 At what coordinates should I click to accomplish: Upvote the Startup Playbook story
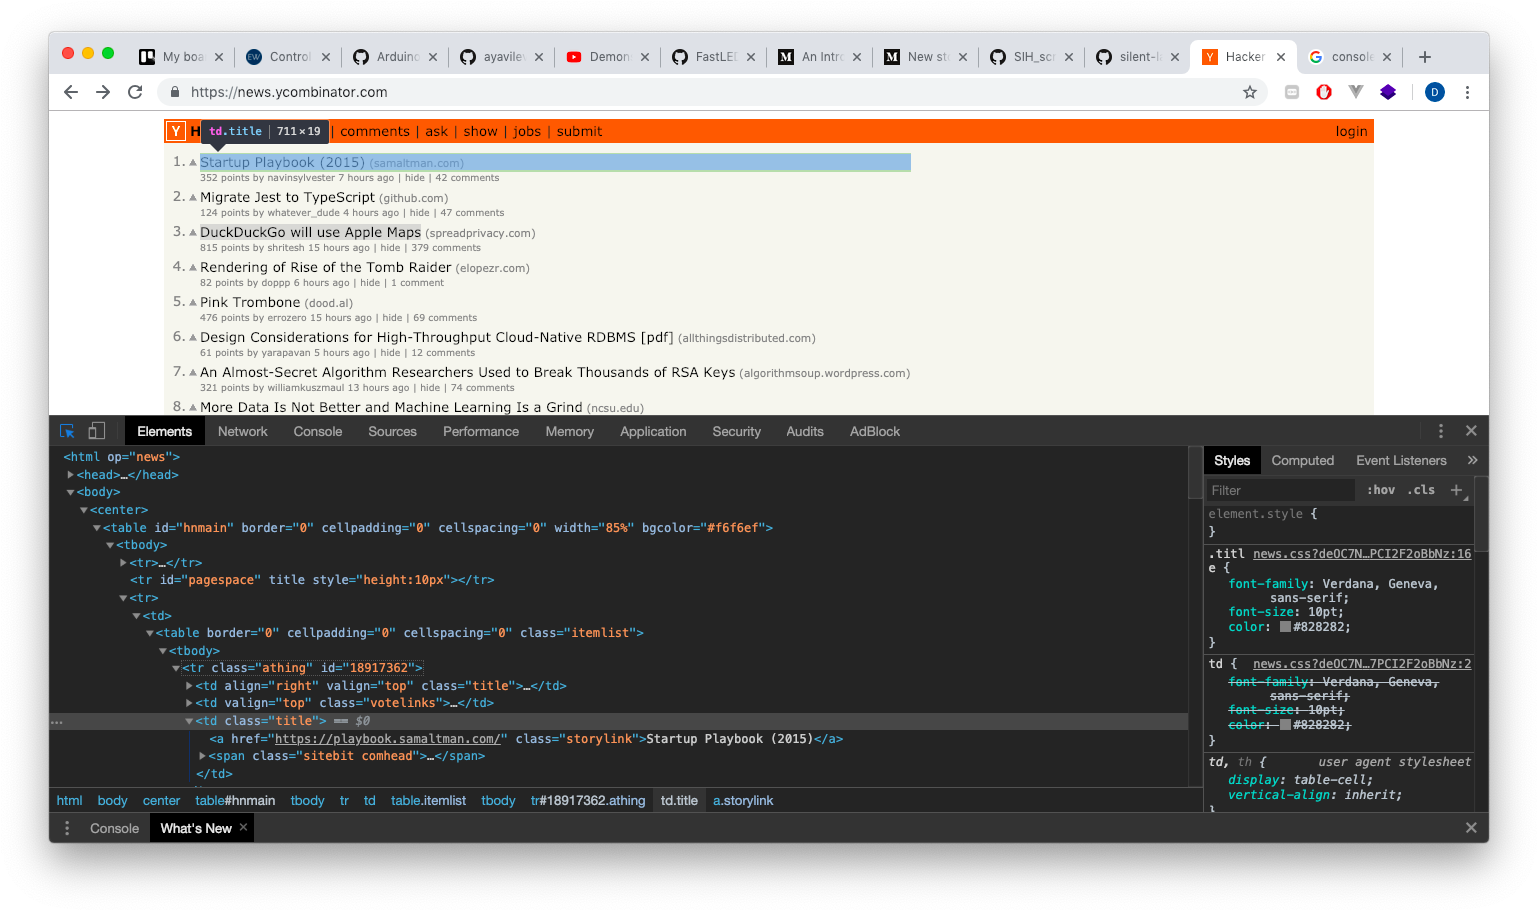(193, 162)
